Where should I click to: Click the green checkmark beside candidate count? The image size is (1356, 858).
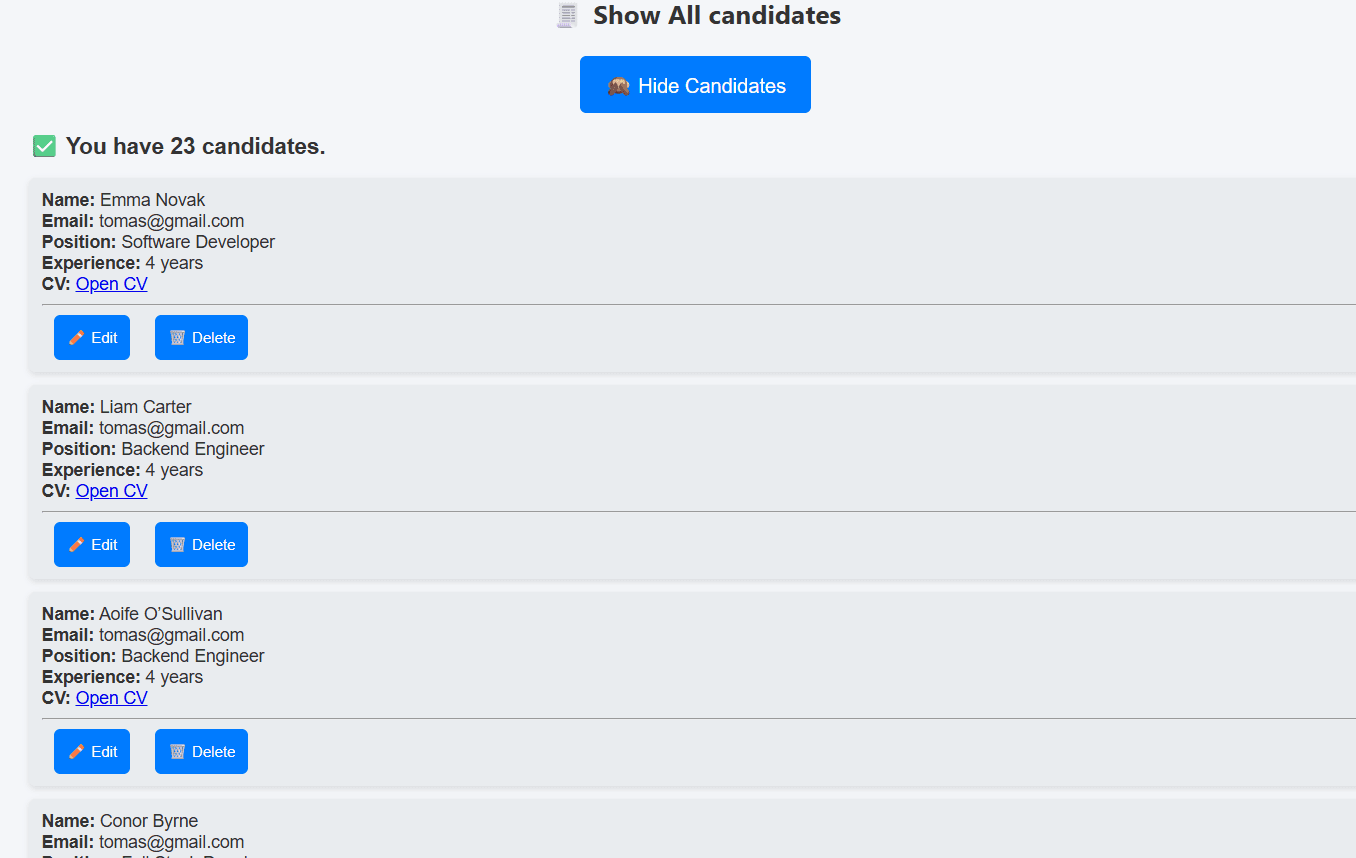pyautogui.click(x=44, y=147)
